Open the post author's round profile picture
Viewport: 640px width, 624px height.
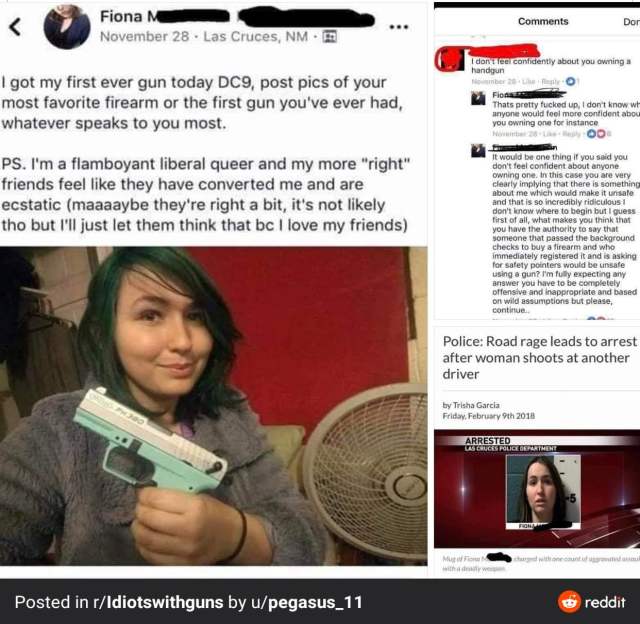click(67, 27)
